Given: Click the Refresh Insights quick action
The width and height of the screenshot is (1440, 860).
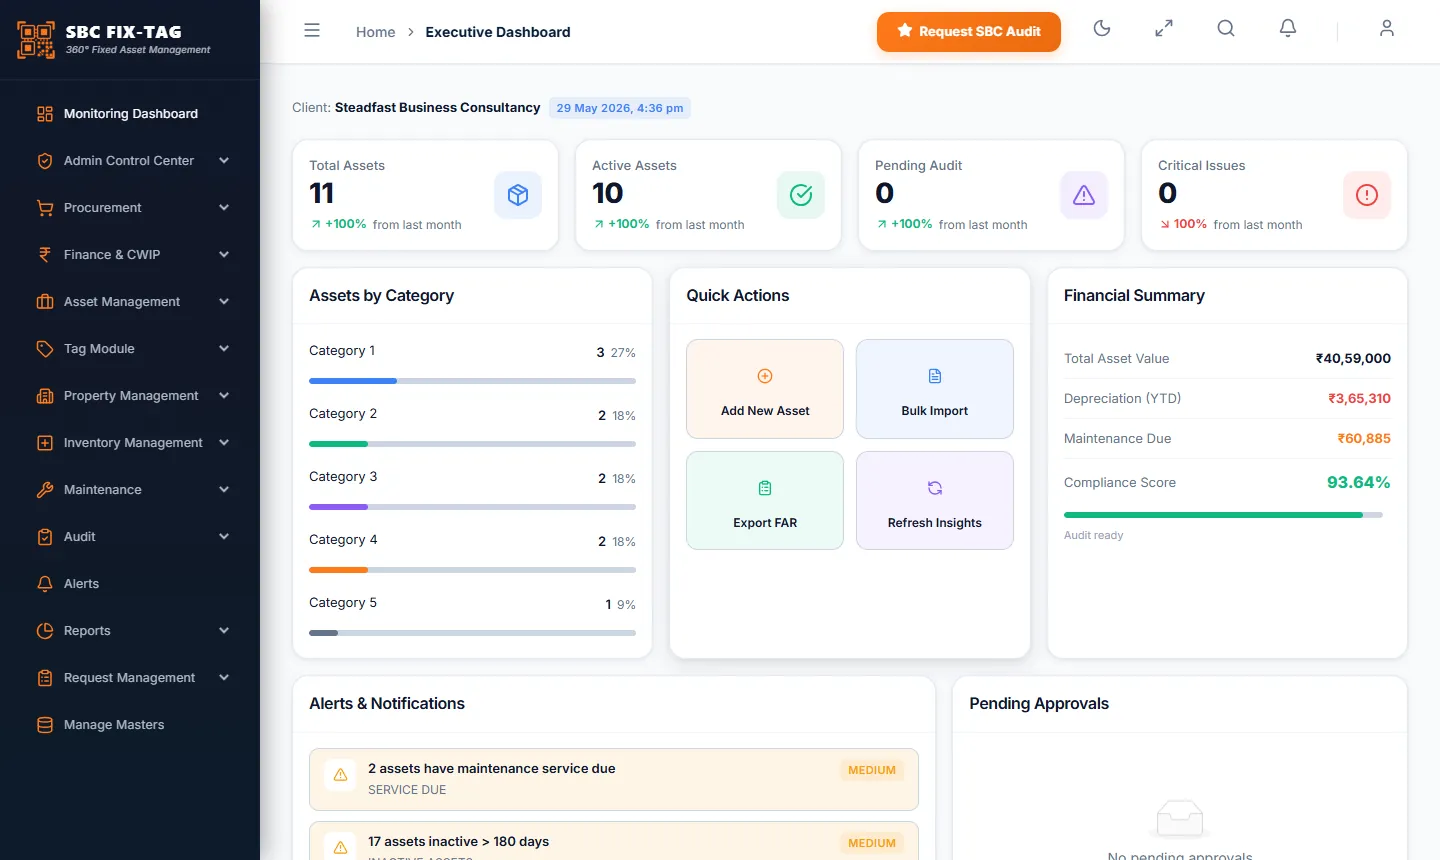Looking at the screenshot, I should tap(935, 501).
